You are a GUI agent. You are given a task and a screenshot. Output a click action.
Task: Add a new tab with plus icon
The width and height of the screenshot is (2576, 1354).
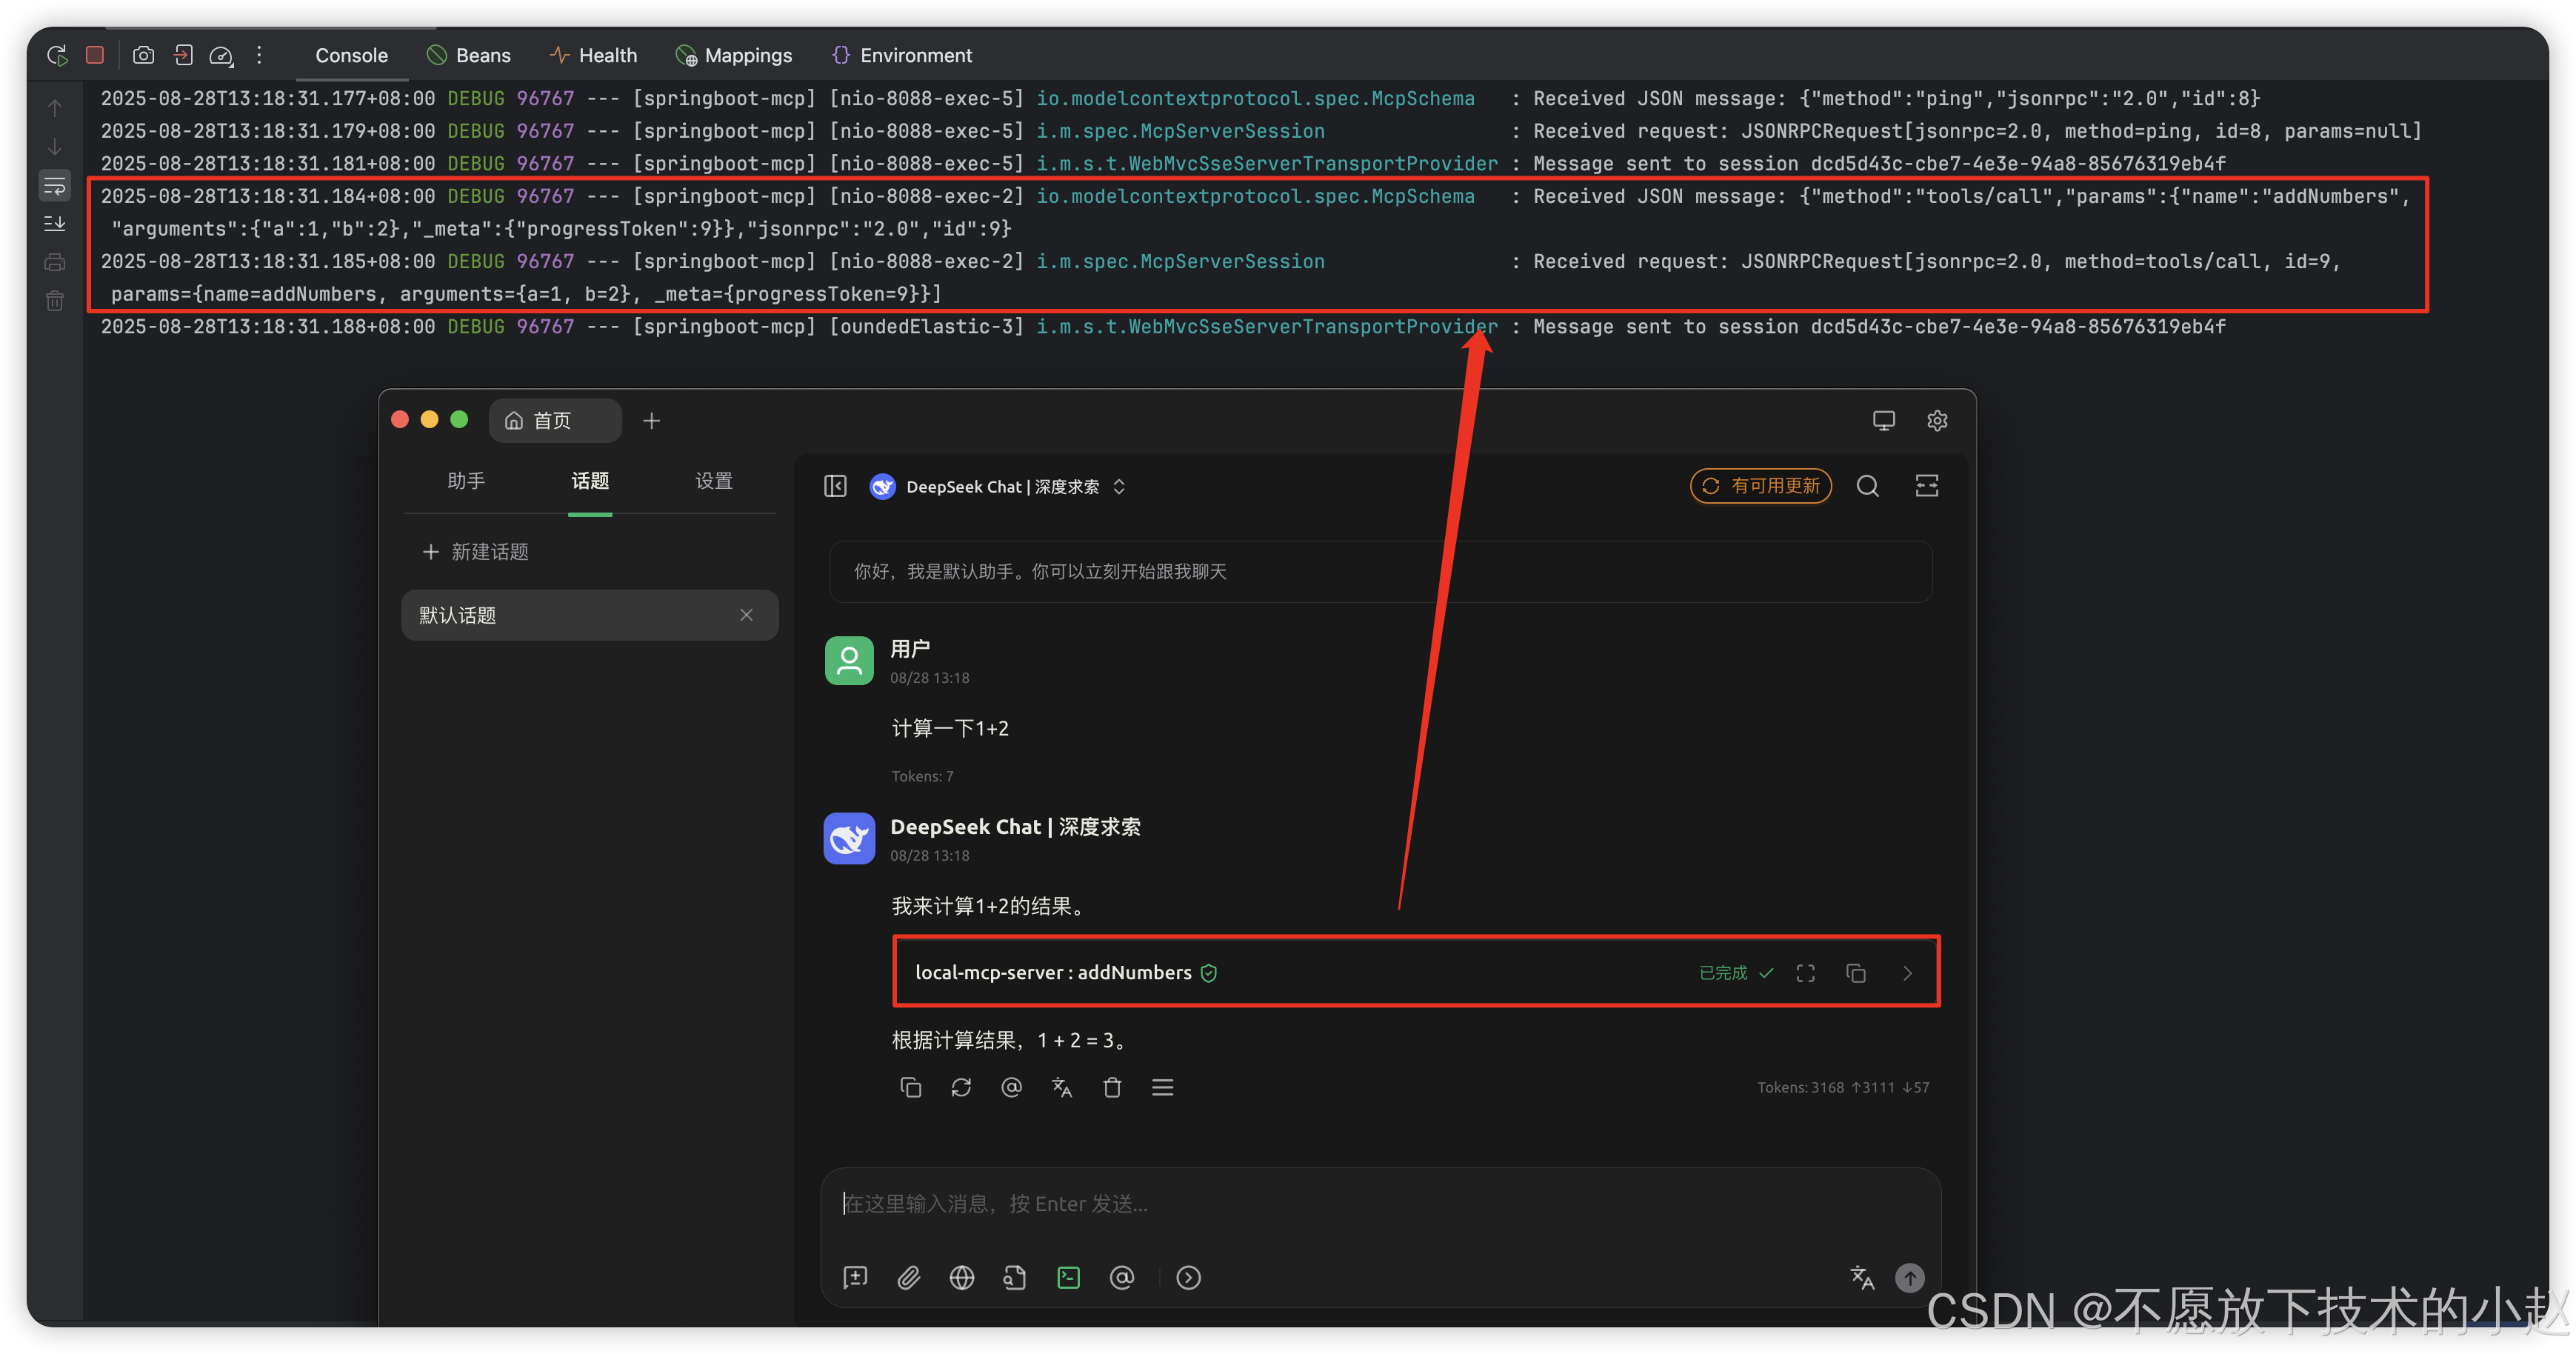(651, 420)
